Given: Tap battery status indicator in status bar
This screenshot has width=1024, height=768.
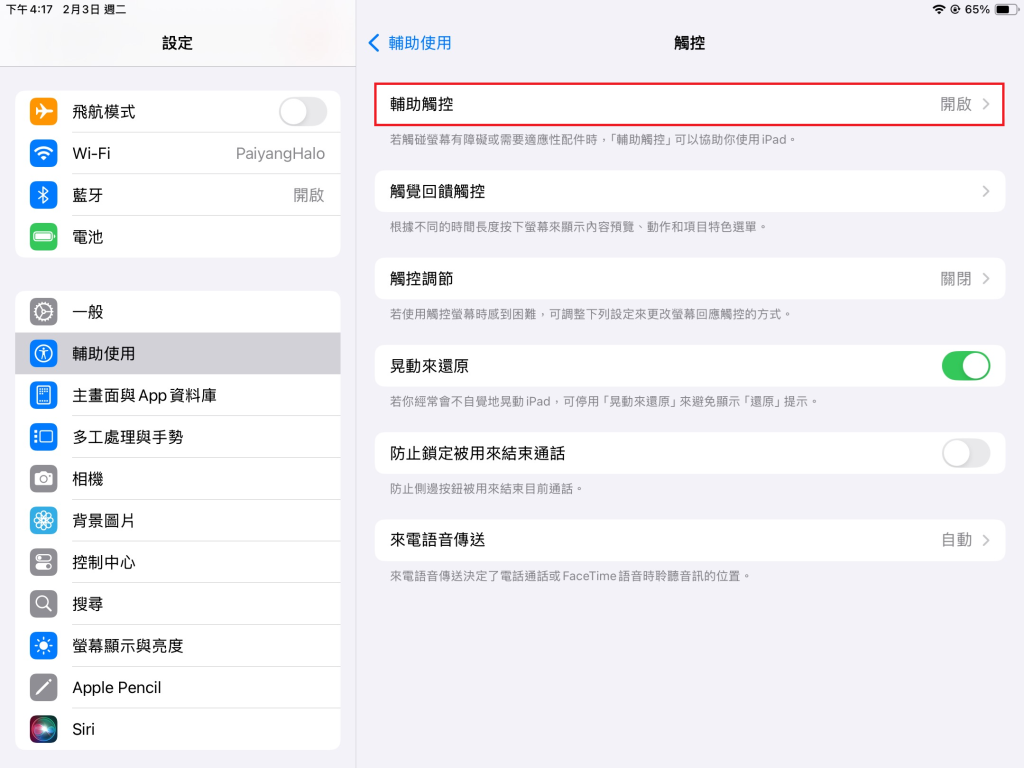Looking at the screenshot, I should pos(1004,9).
